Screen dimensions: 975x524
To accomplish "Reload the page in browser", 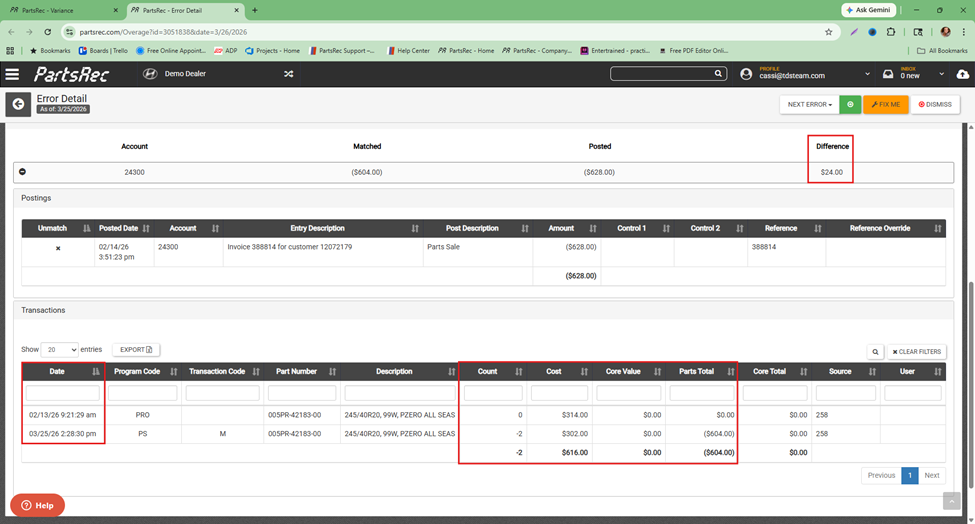I will 47,32.
